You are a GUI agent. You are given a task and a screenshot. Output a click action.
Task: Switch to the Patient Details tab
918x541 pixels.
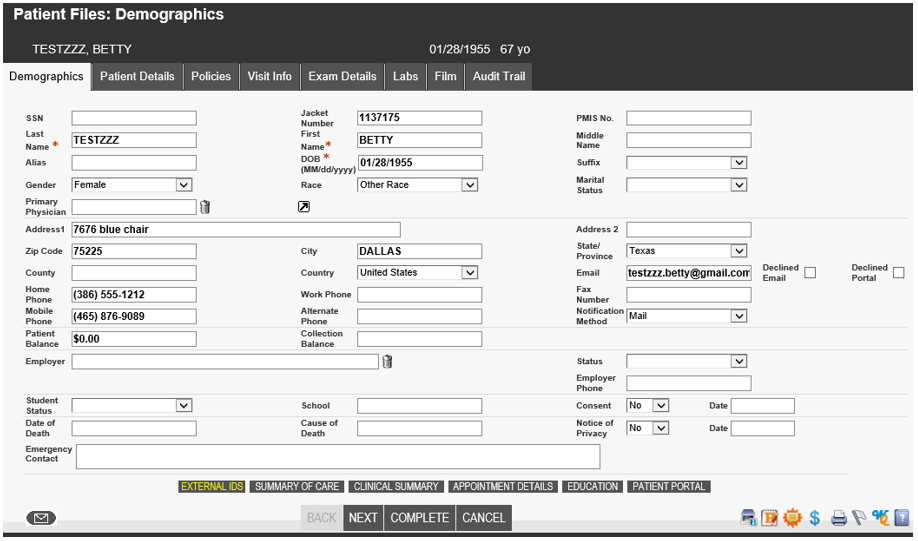pyautogui.click(x=137, y=77)
